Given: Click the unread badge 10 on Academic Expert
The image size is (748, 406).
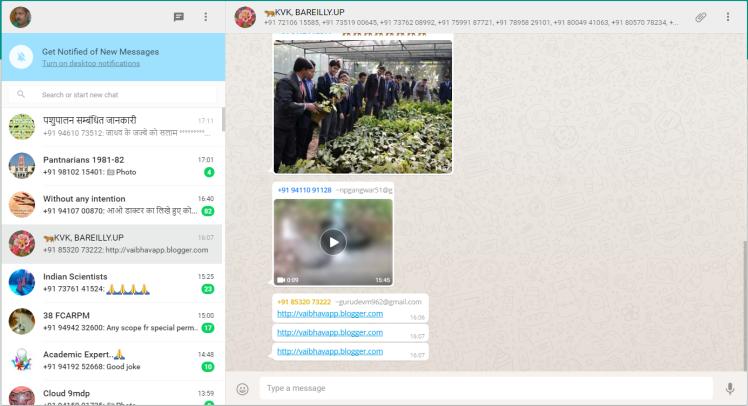Looking at the screenshot, I should [208, 367].
